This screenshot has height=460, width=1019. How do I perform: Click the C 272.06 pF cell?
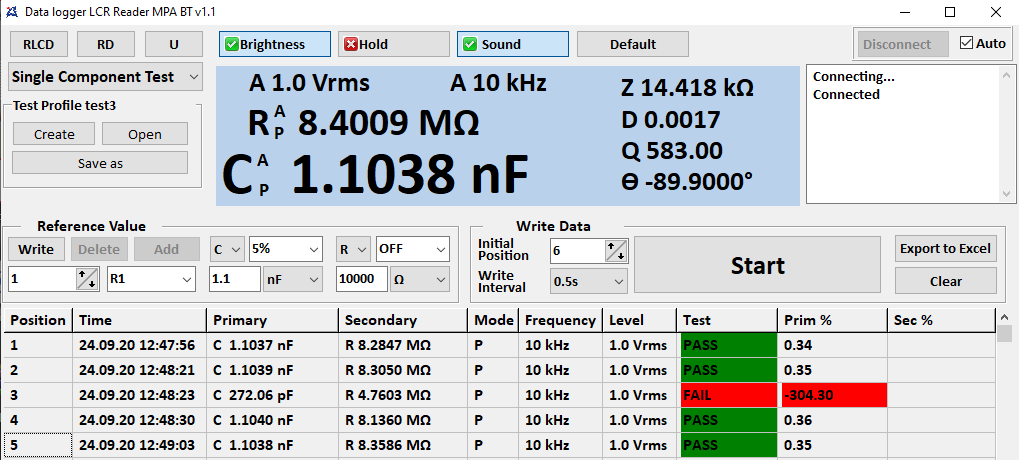273,395
